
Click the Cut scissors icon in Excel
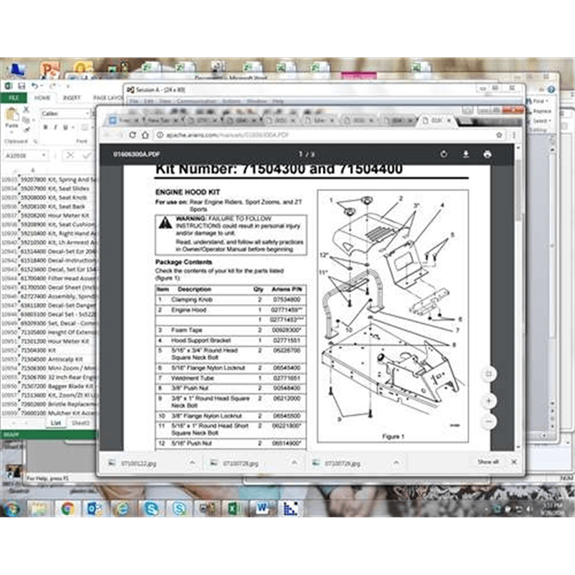point(26,110)
